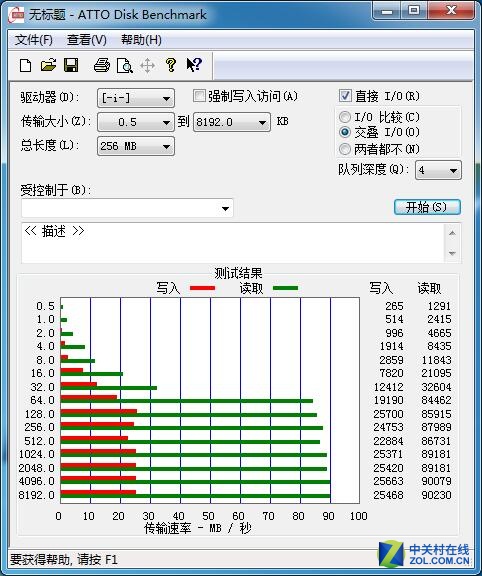The height and width of the screenshot is (576, 482).
Task: Select 交叠 I/O radio option
Action: pyautogui.click(x=345, y=132)
